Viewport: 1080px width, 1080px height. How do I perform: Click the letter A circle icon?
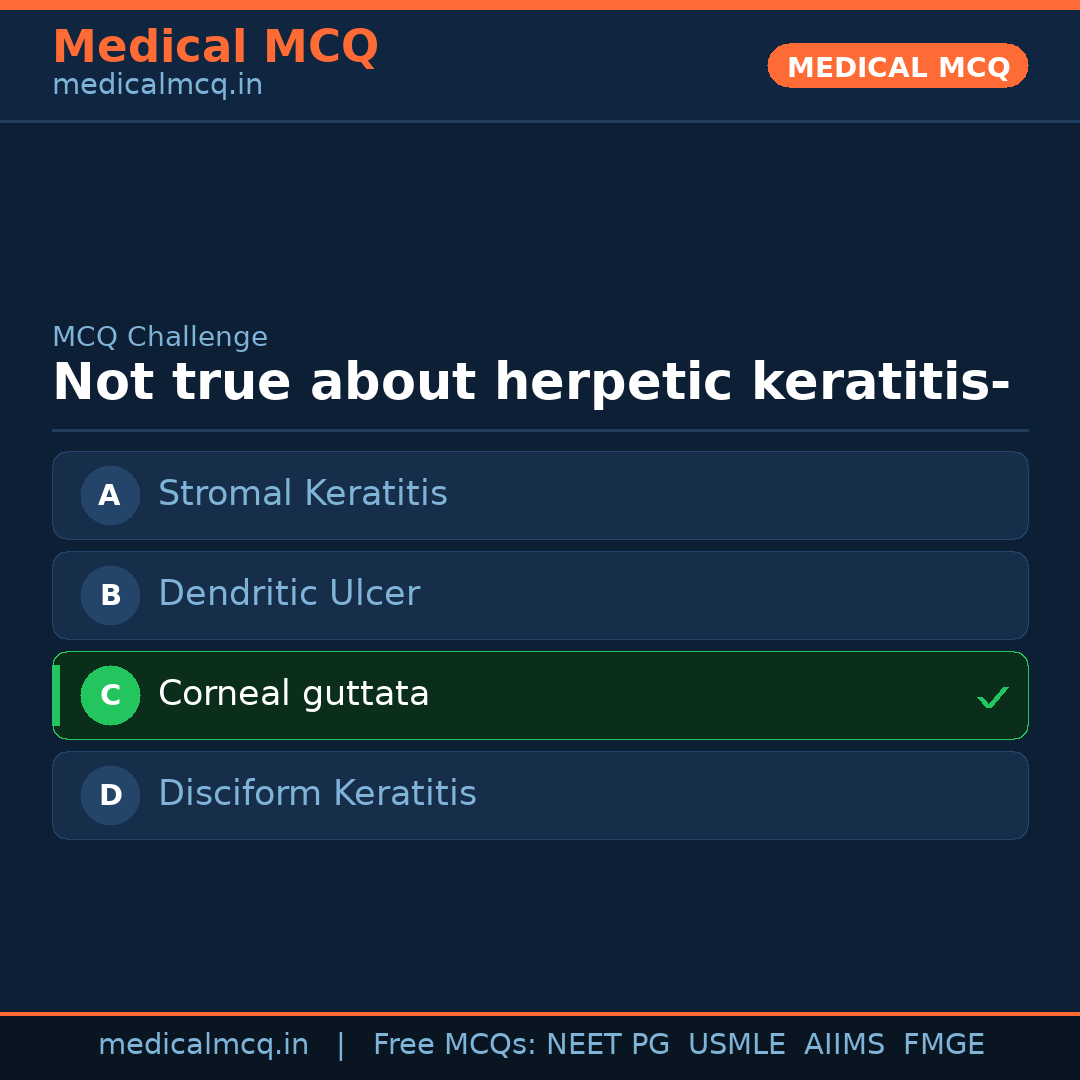tap(110, 495)
